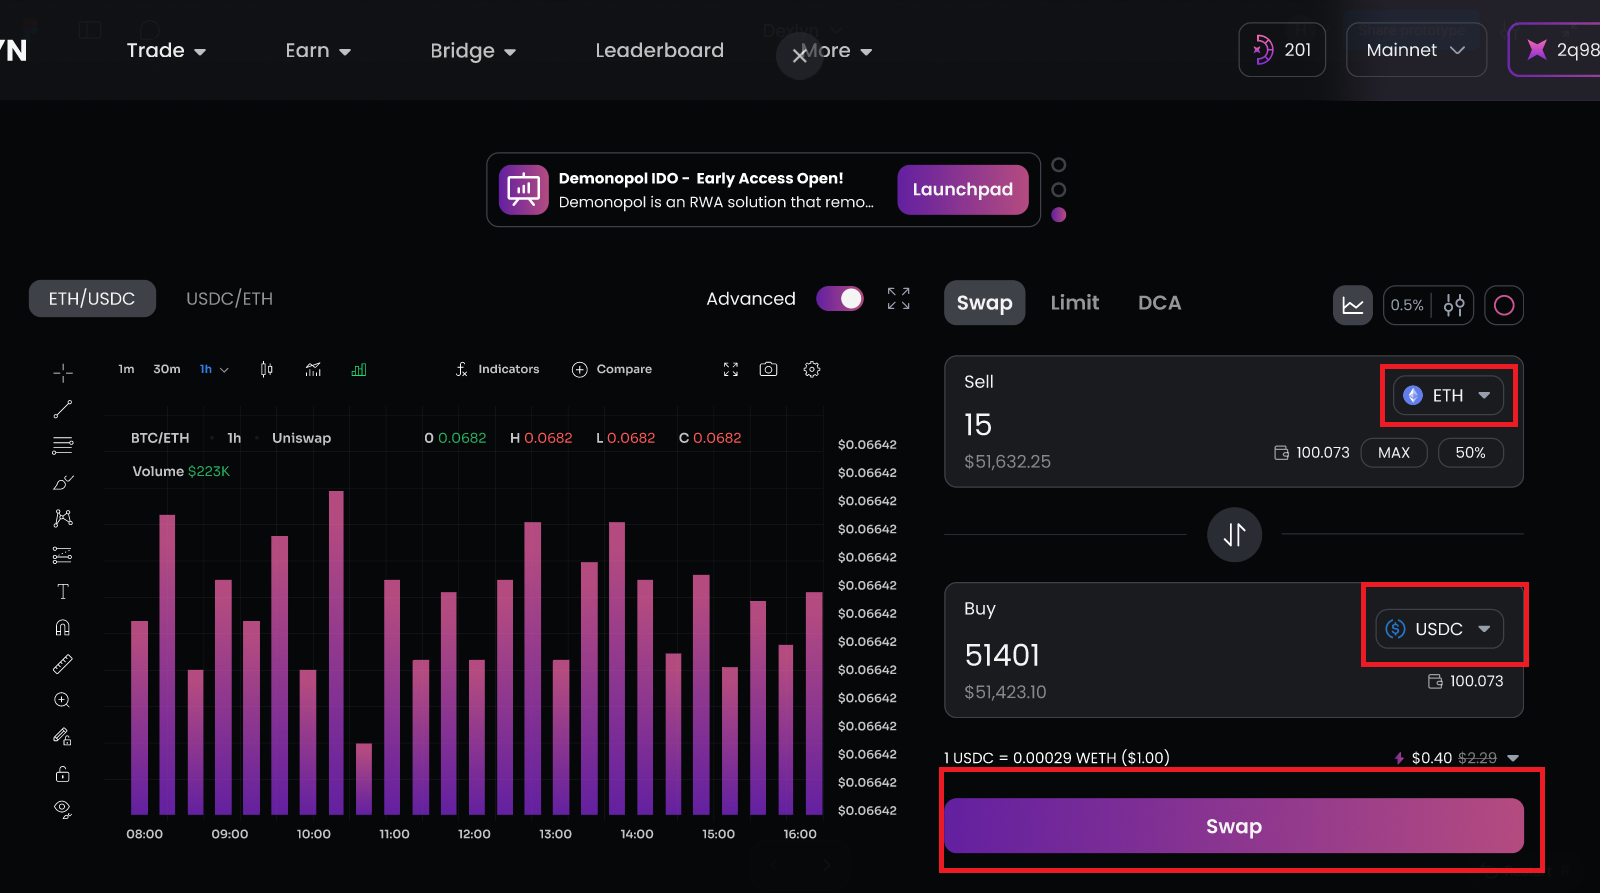Select the second banner carousel dot
Screen dimensions: 1600x893
[x=1059, y=190]
